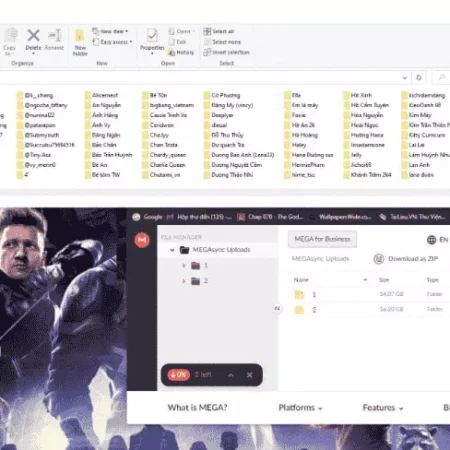Screen dimensions: 450x450
Task: Click the red 0% transfer progress pill
Action: pos(178,375)
